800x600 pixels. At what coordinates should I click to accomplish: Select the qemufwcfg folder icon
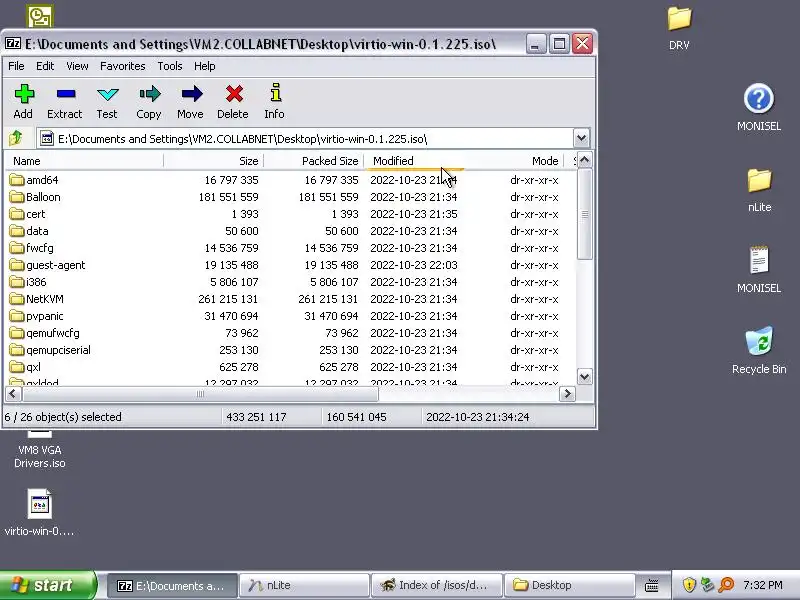click(17, 333)
